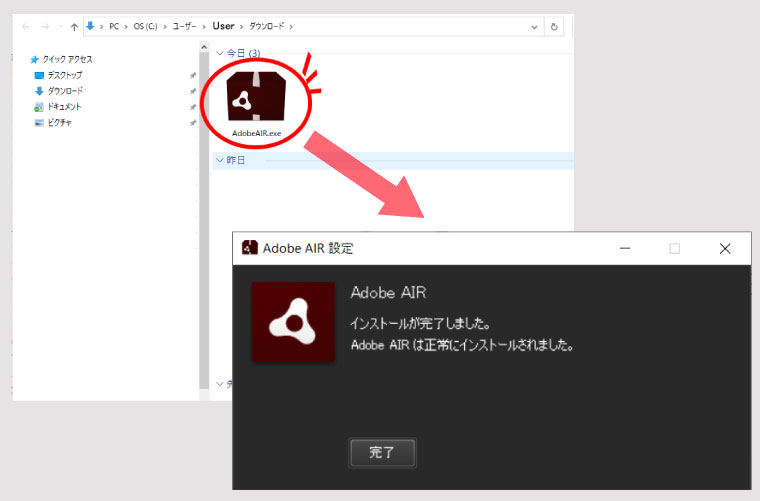Collapse the 今日 (3) file group
The height and width of the screenshot is (501, 760).
tap(220, 52)
